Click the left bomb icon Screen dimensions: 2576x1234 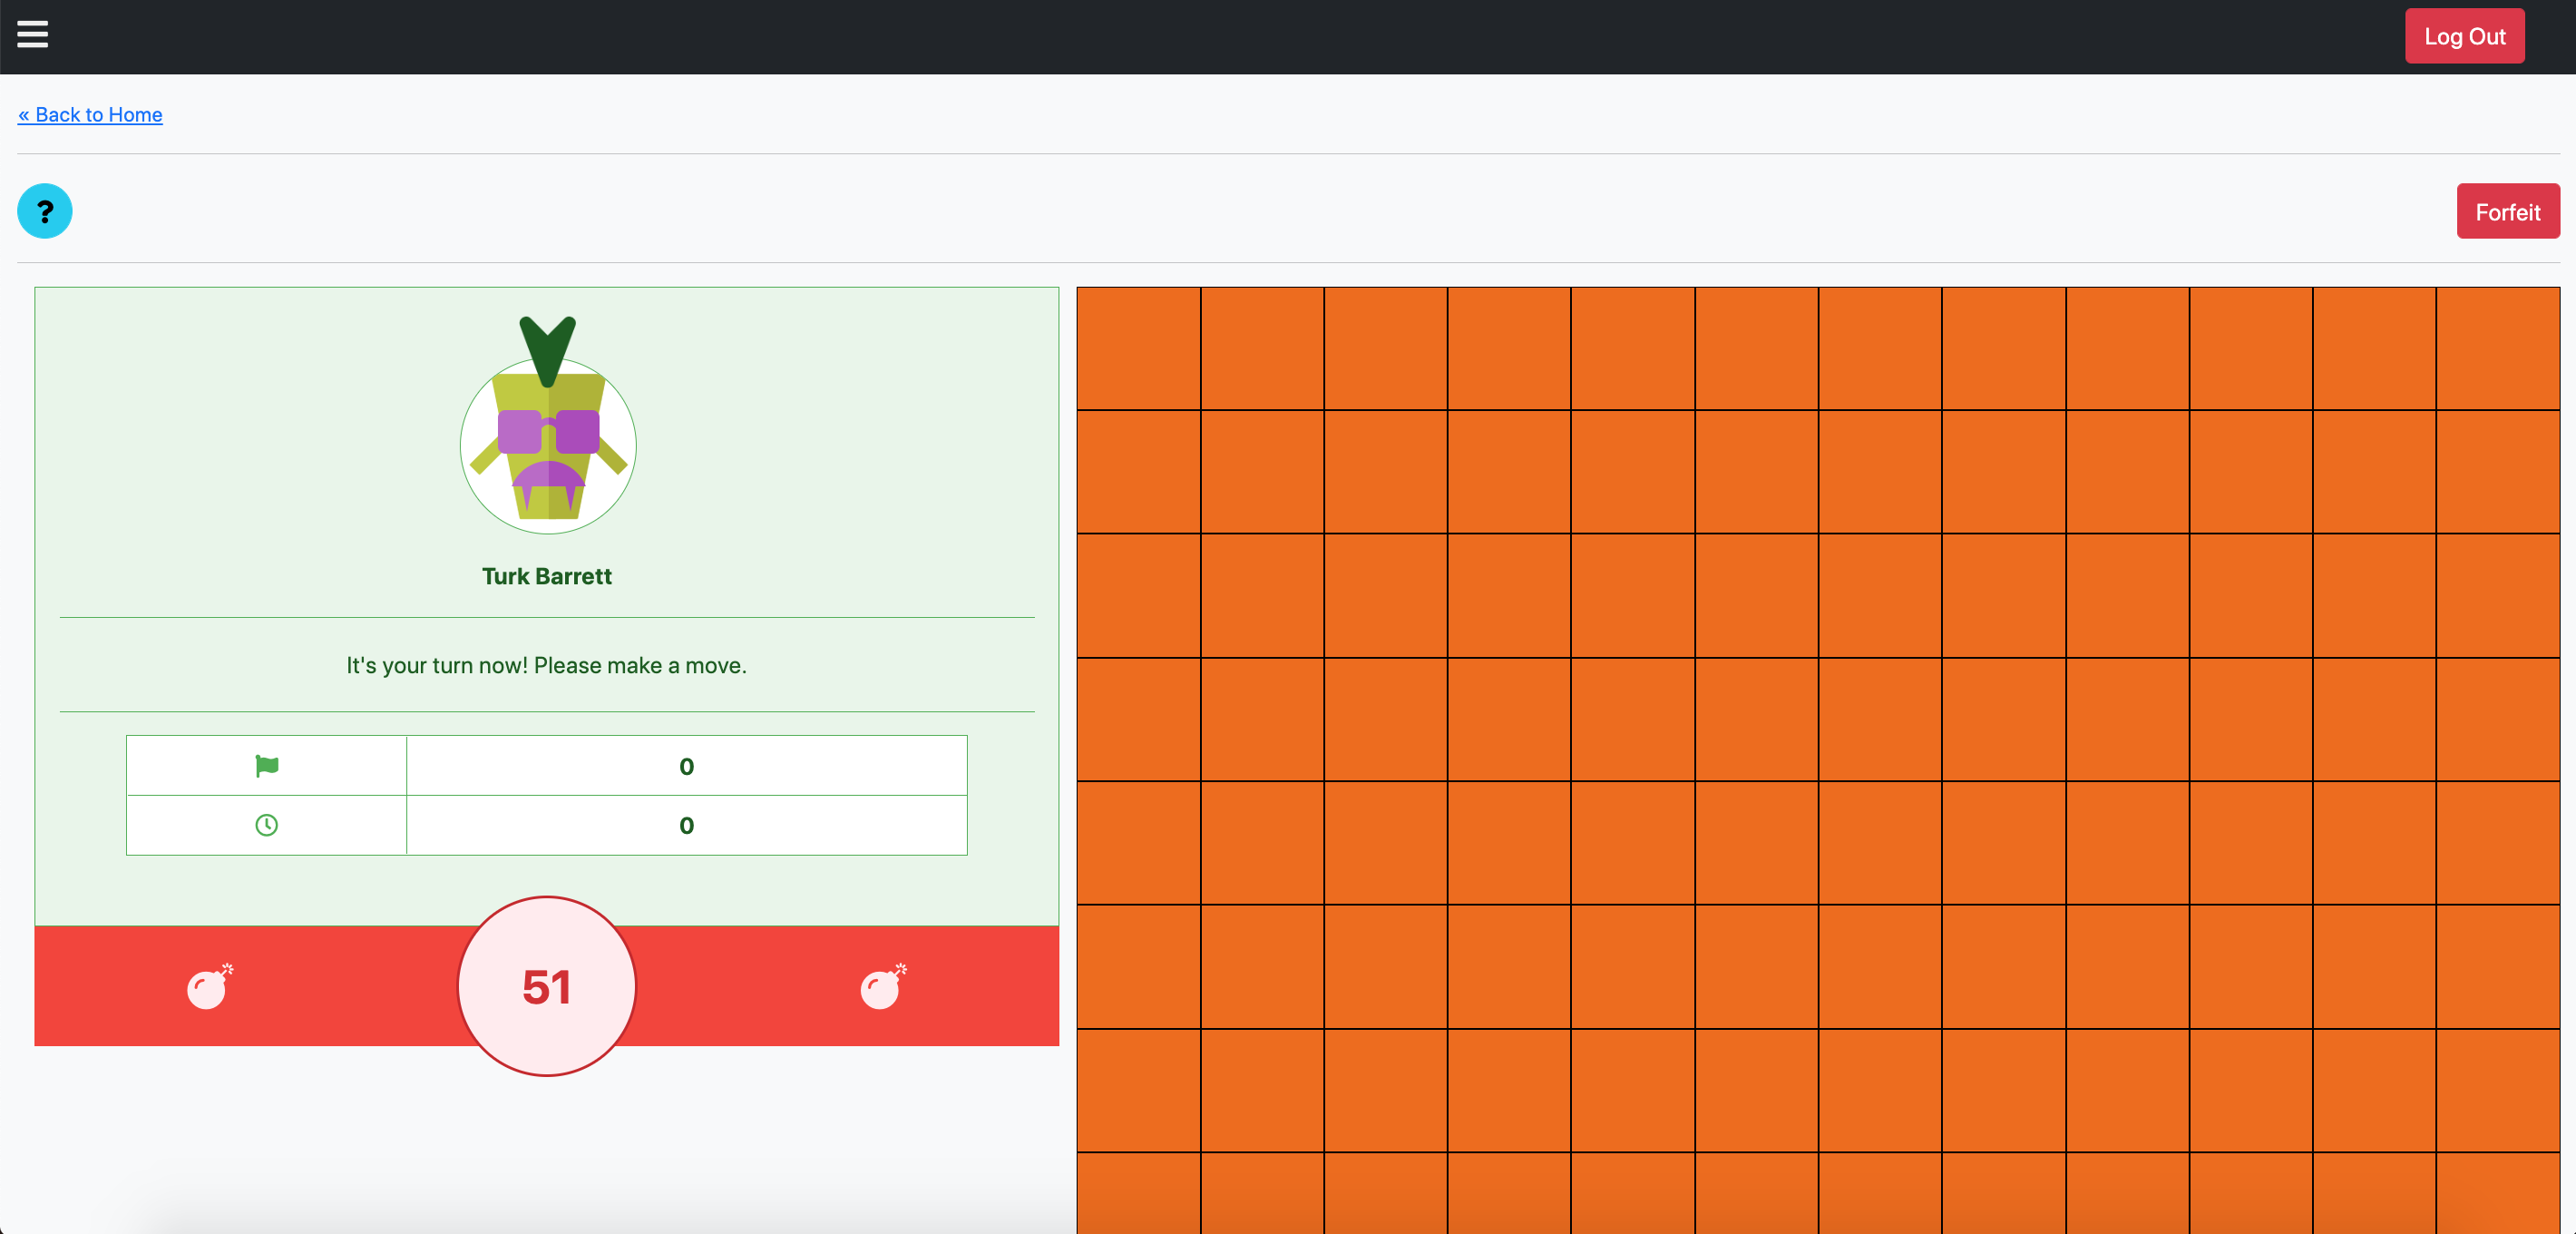(209, 987)
